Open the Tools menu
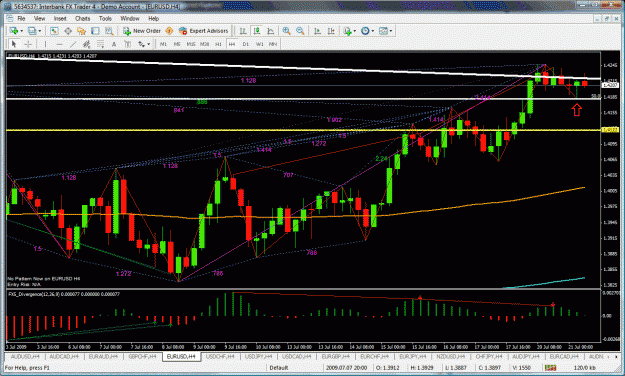Image resolution: width=625 pixels, height=376 pixels. [x=105, y=18]
